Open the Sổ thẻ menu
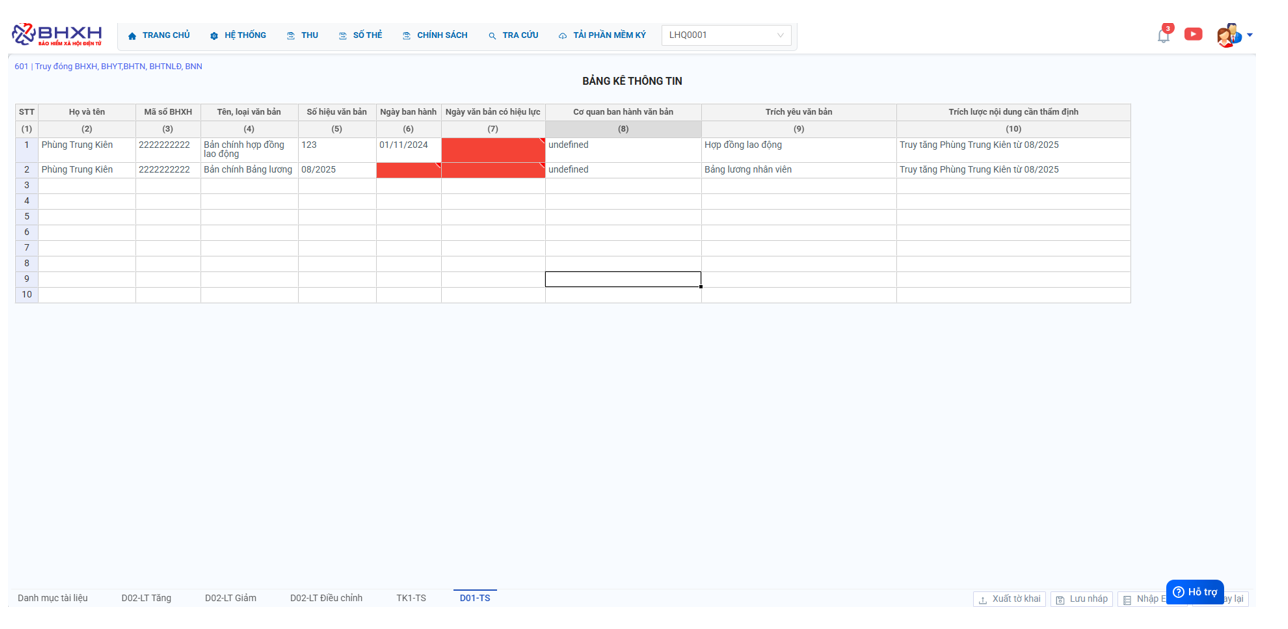The image size is (1288, 629). point(360,35)
